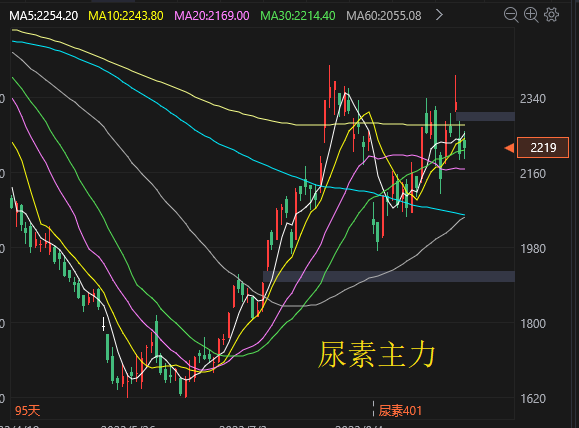Open chart settings gear icon
The width and height of the screenshot is (579, 428).
552,15
